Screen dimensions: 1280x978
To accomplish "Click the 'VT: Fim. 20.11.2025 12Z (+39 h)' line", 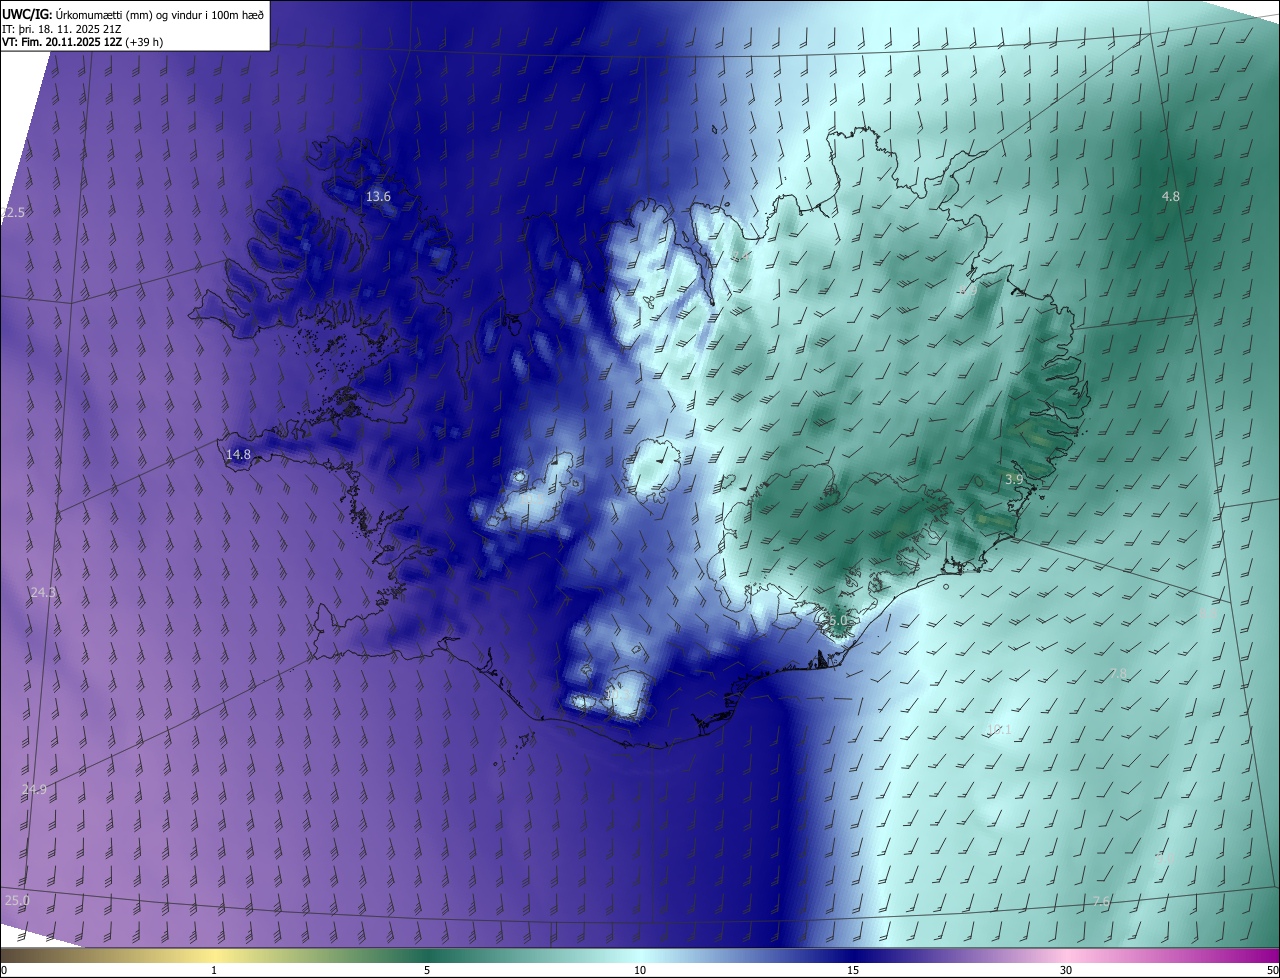I will [82, 42].
